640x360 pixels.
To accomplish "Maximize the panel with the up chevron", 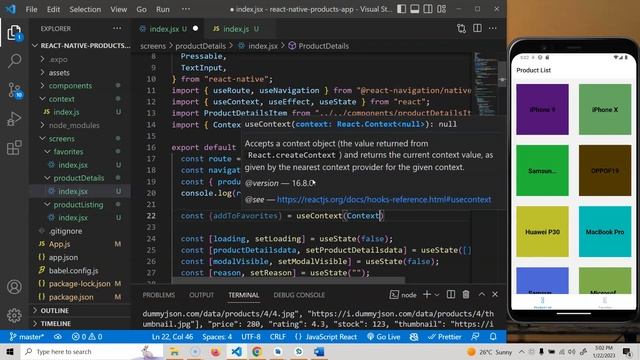I will [x=482, y=294].
